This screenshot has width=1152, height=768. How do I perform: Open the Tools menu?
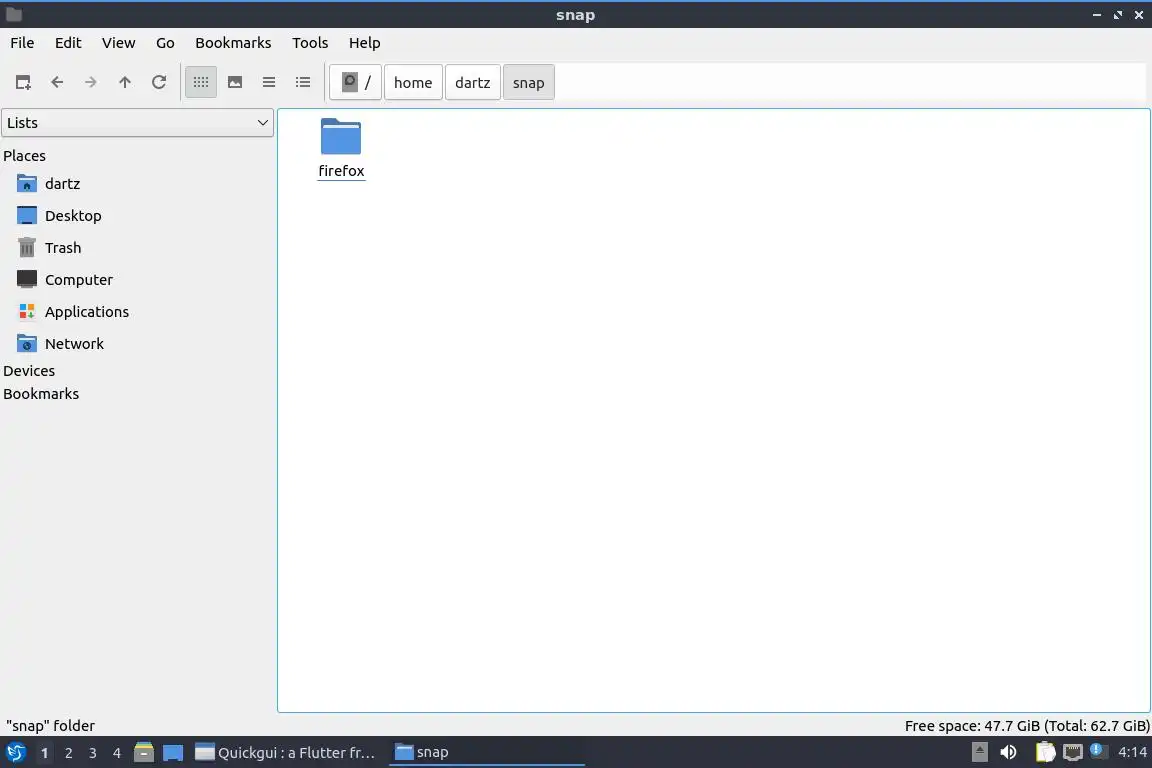click(310, 43)
